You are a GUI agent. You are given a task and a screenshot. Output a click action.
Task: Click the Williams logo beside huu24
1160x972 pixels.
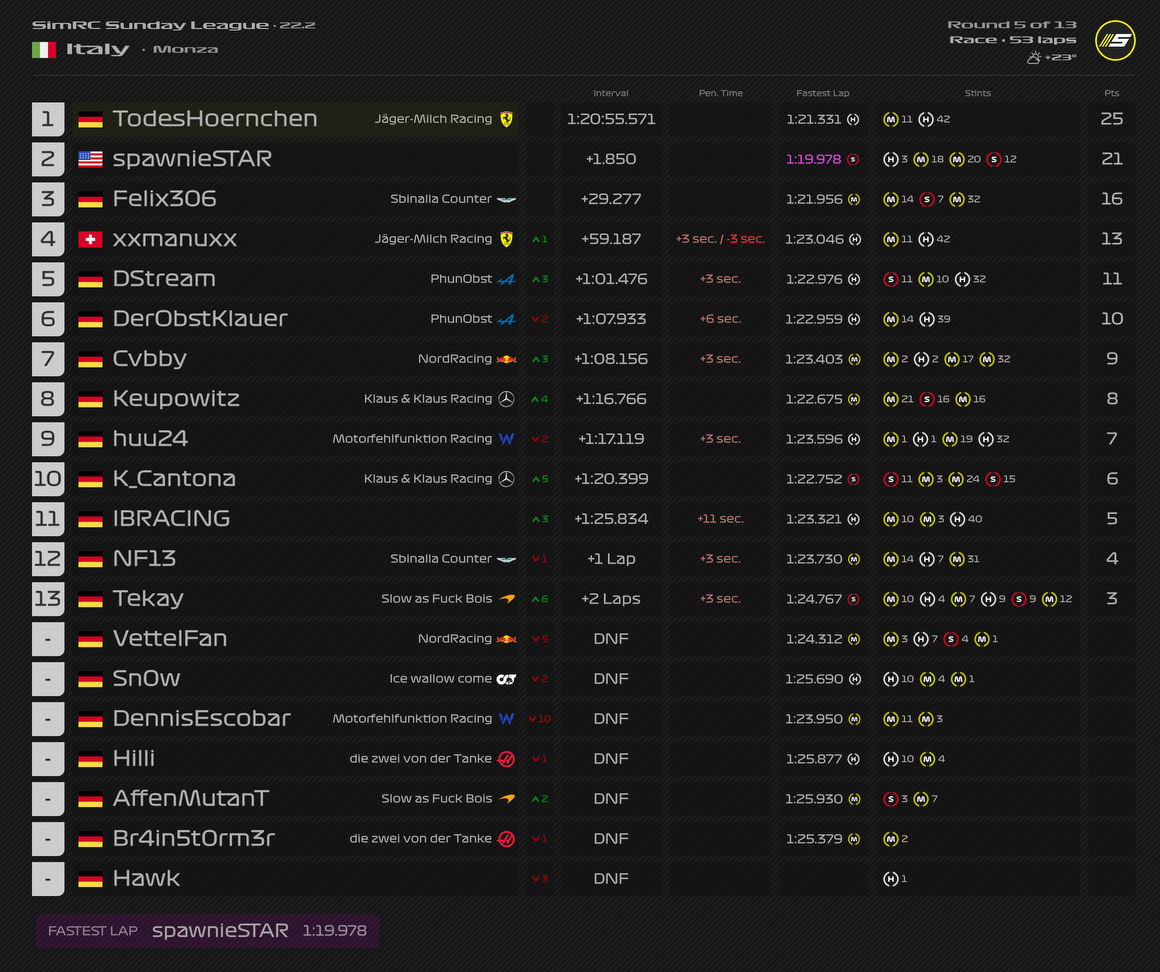pyautogui.click(x=506, y=439)
